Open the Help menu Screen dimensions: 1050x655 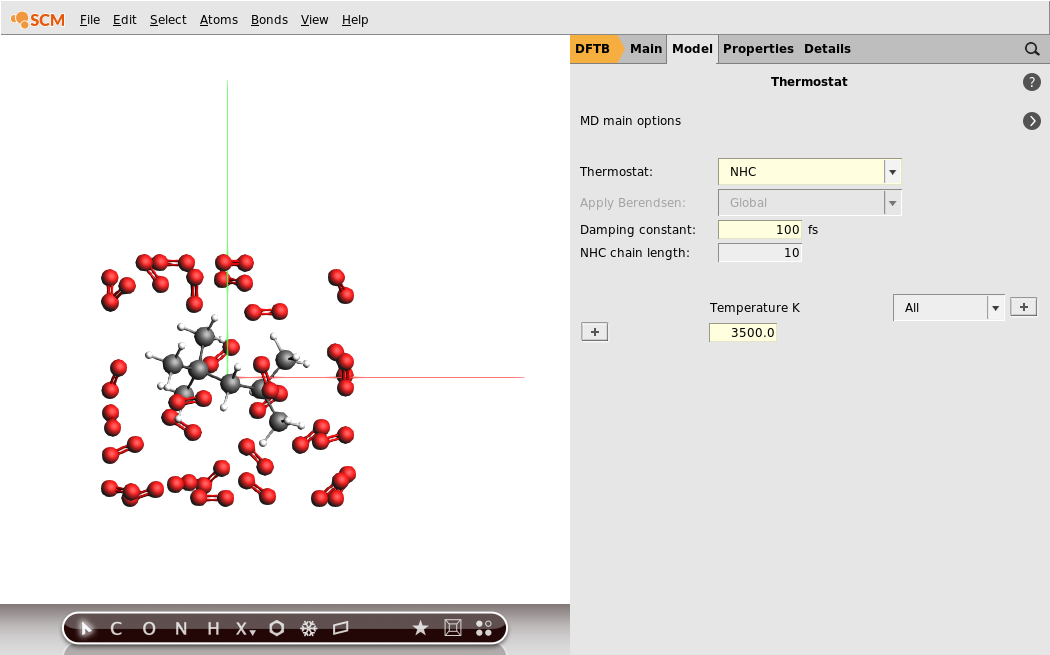pyautogui.click(x=355, y=19)
